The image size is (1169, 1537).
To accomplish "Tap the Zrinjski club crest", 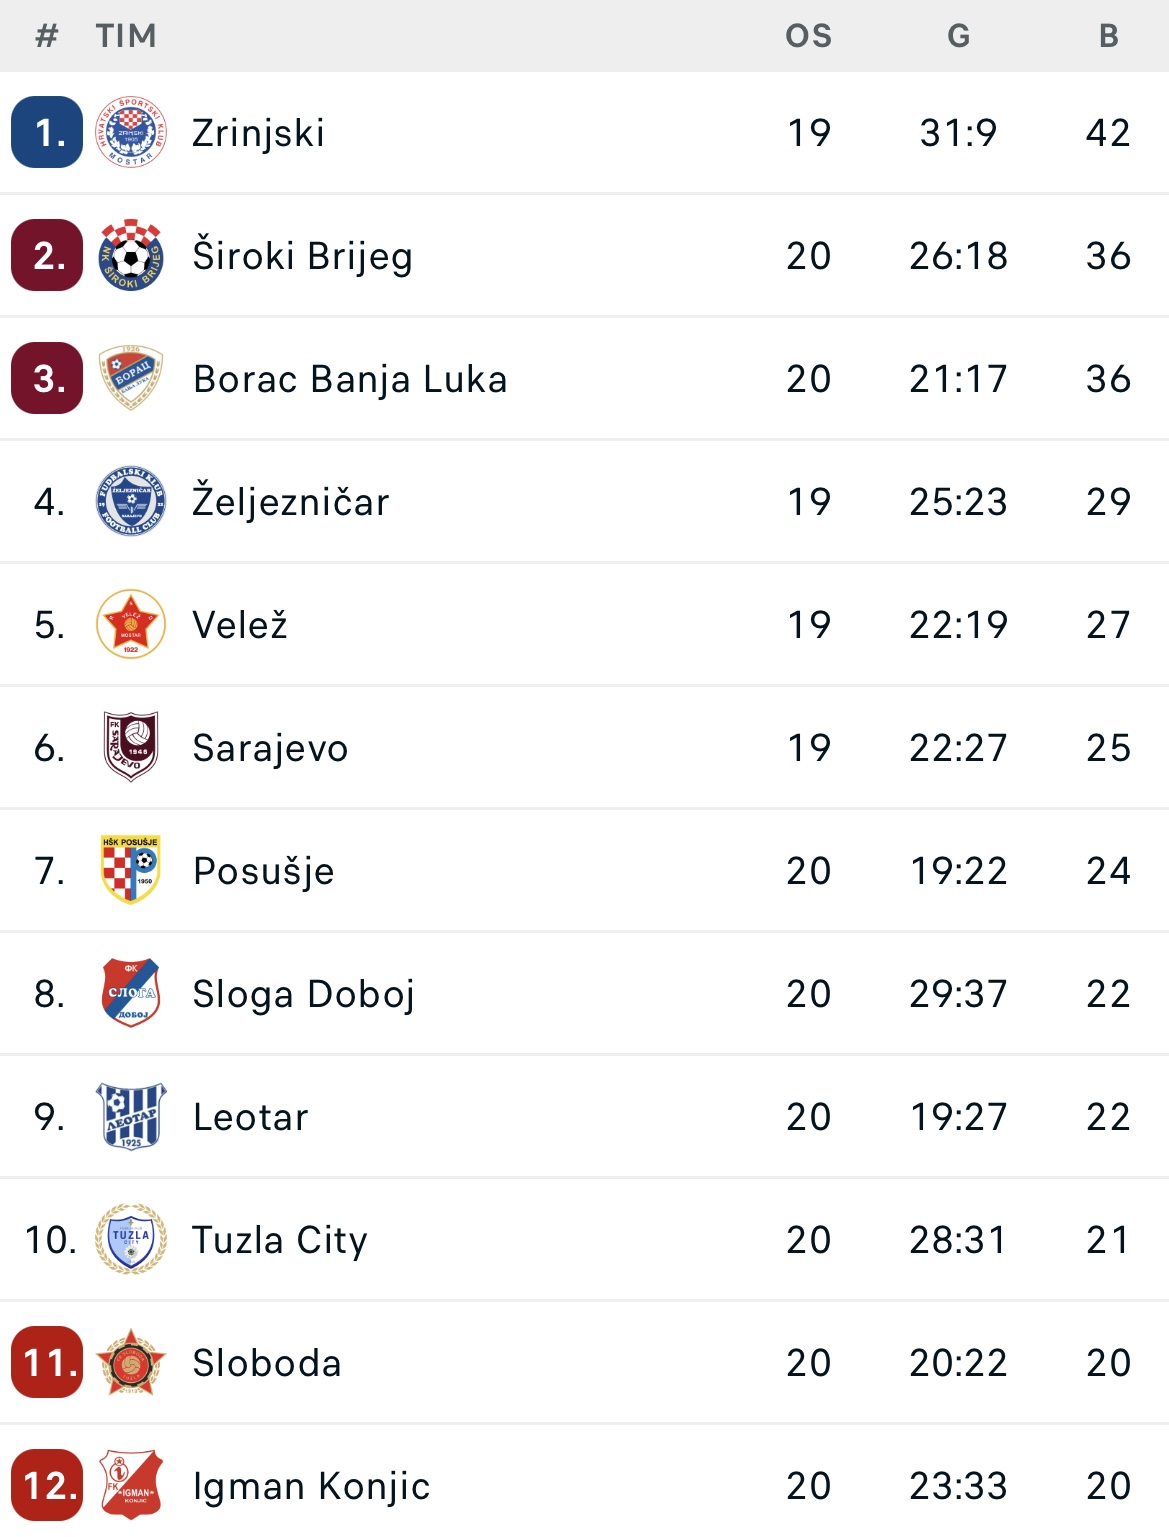I will coord(131,132).
